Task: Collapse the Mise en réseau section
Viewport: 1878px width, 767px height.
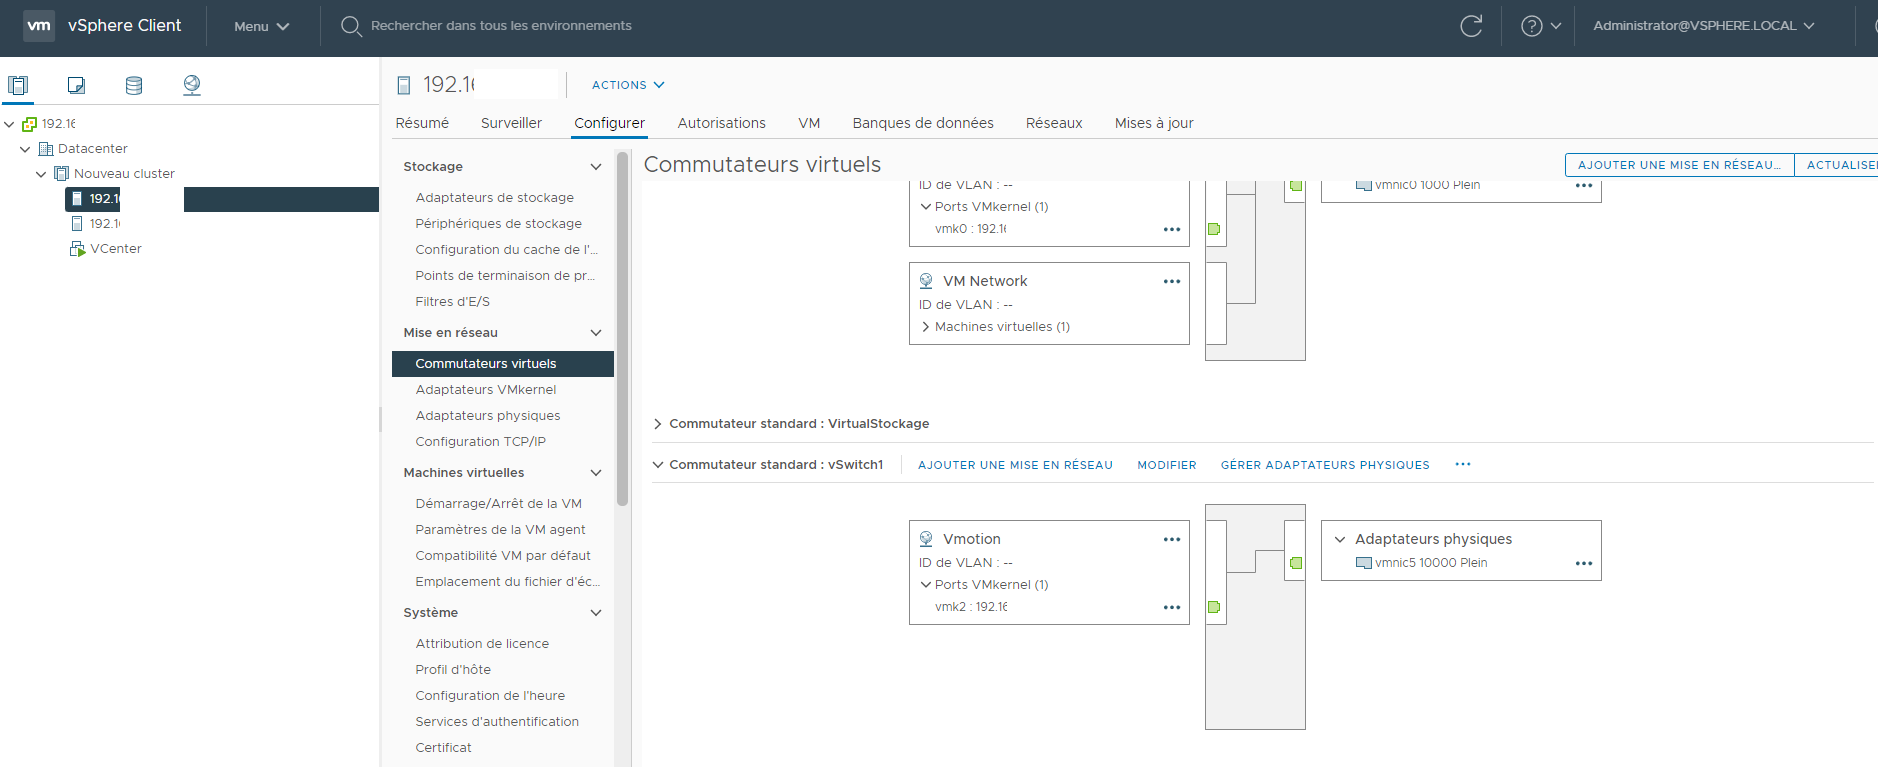Action: (596, 333)
